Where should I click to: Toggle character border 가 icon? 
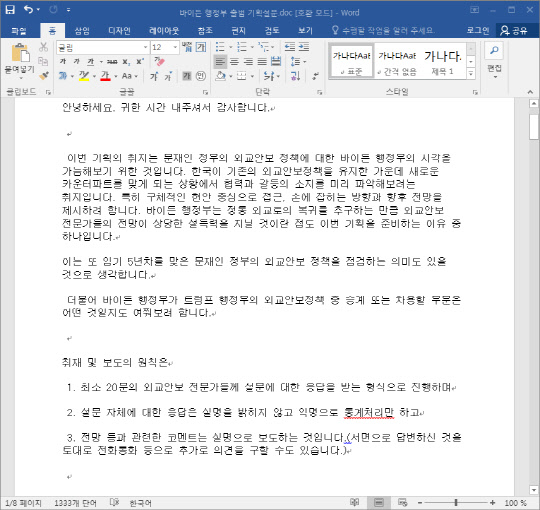(x=201, y=47)
